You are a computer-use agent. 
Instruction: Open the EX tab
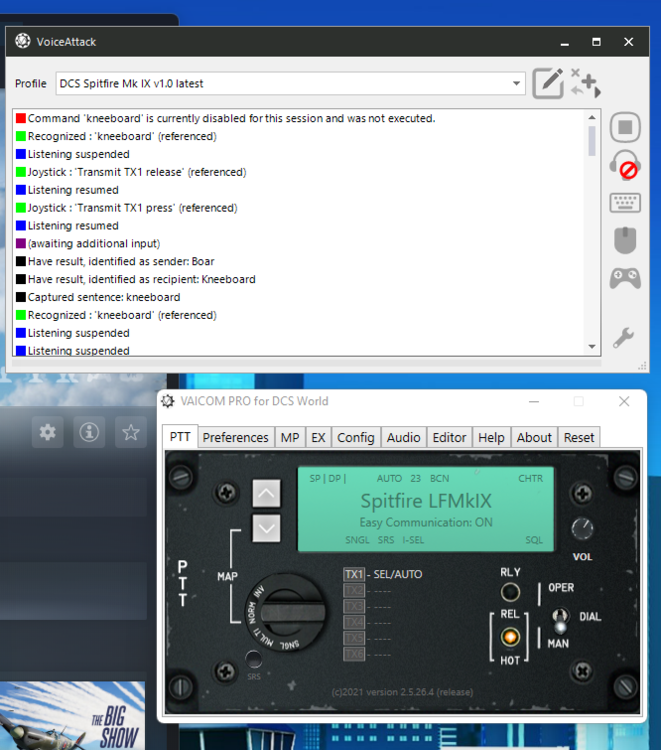[x=318, y=438]
